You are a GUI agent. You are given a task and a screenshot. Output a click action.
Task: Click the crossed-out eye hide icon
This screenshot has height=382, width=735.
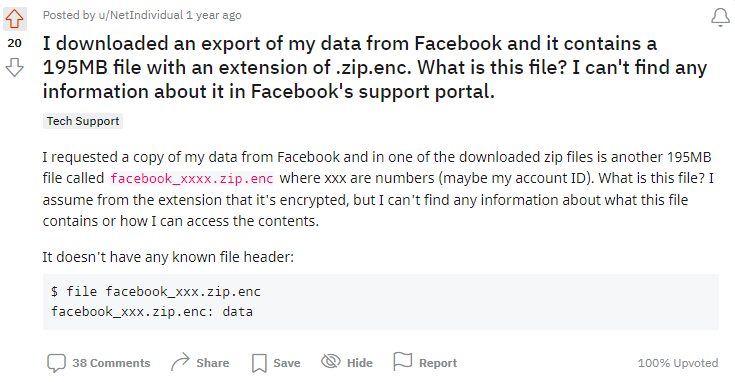coord(330,361)
